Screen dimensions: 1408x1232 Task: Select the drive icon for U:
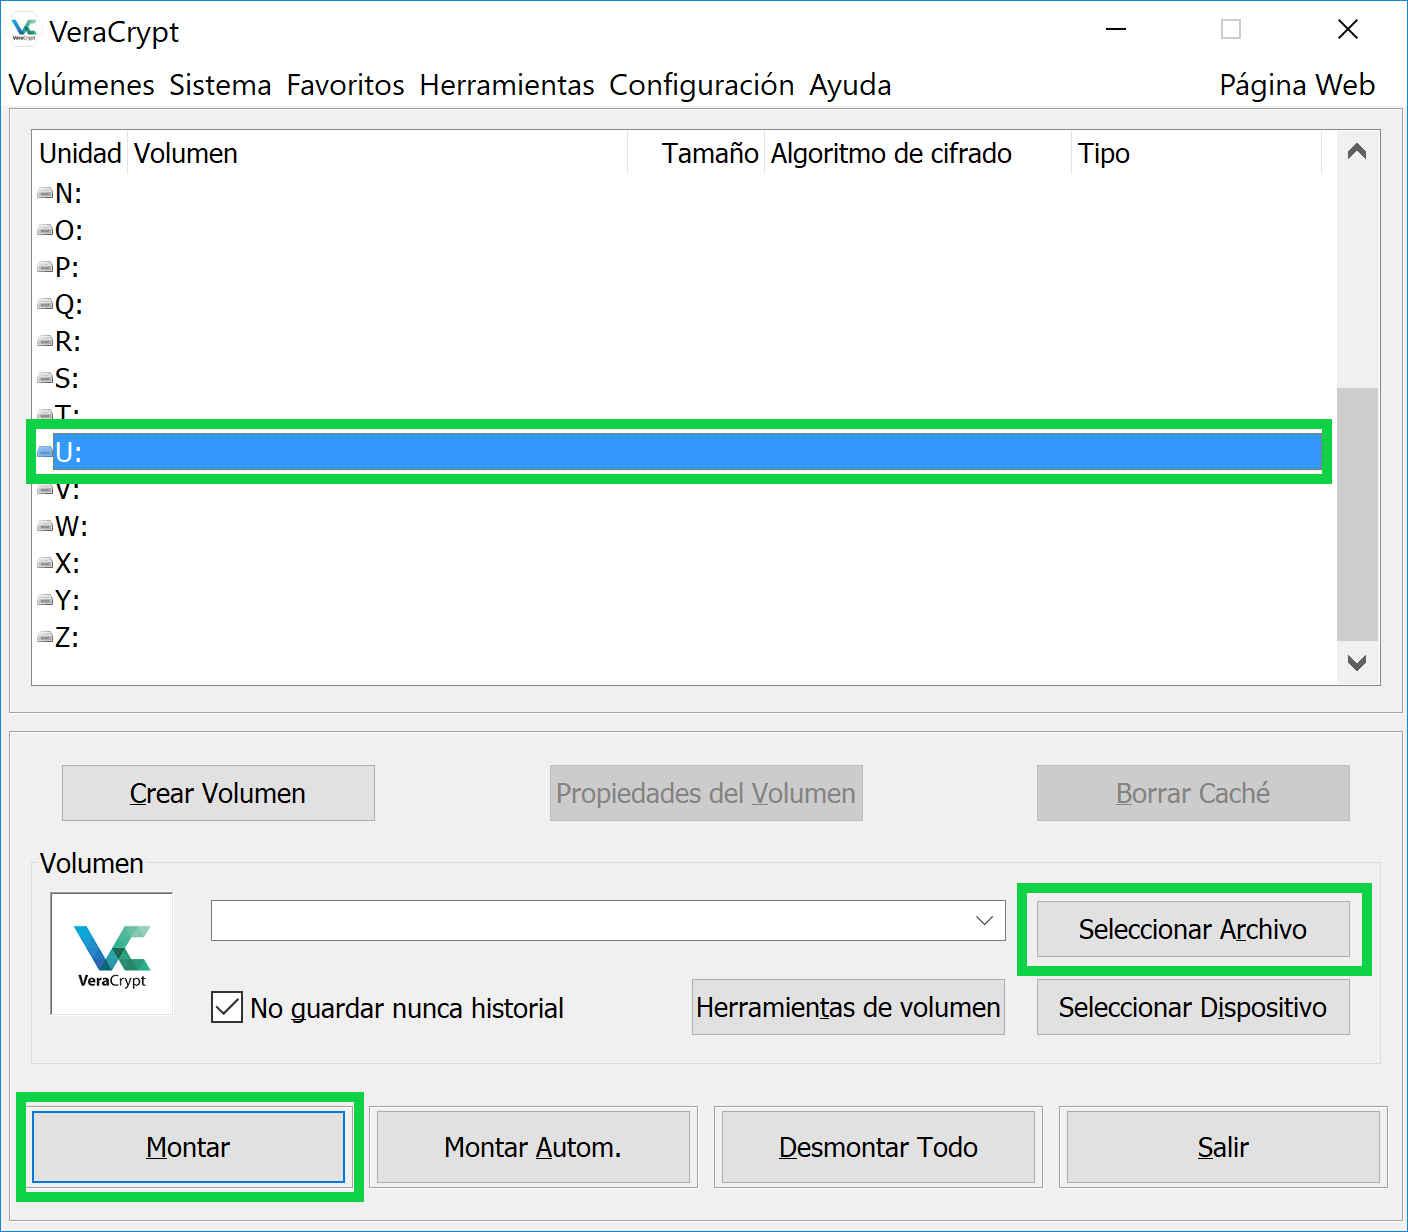click(x=45, y=452)
